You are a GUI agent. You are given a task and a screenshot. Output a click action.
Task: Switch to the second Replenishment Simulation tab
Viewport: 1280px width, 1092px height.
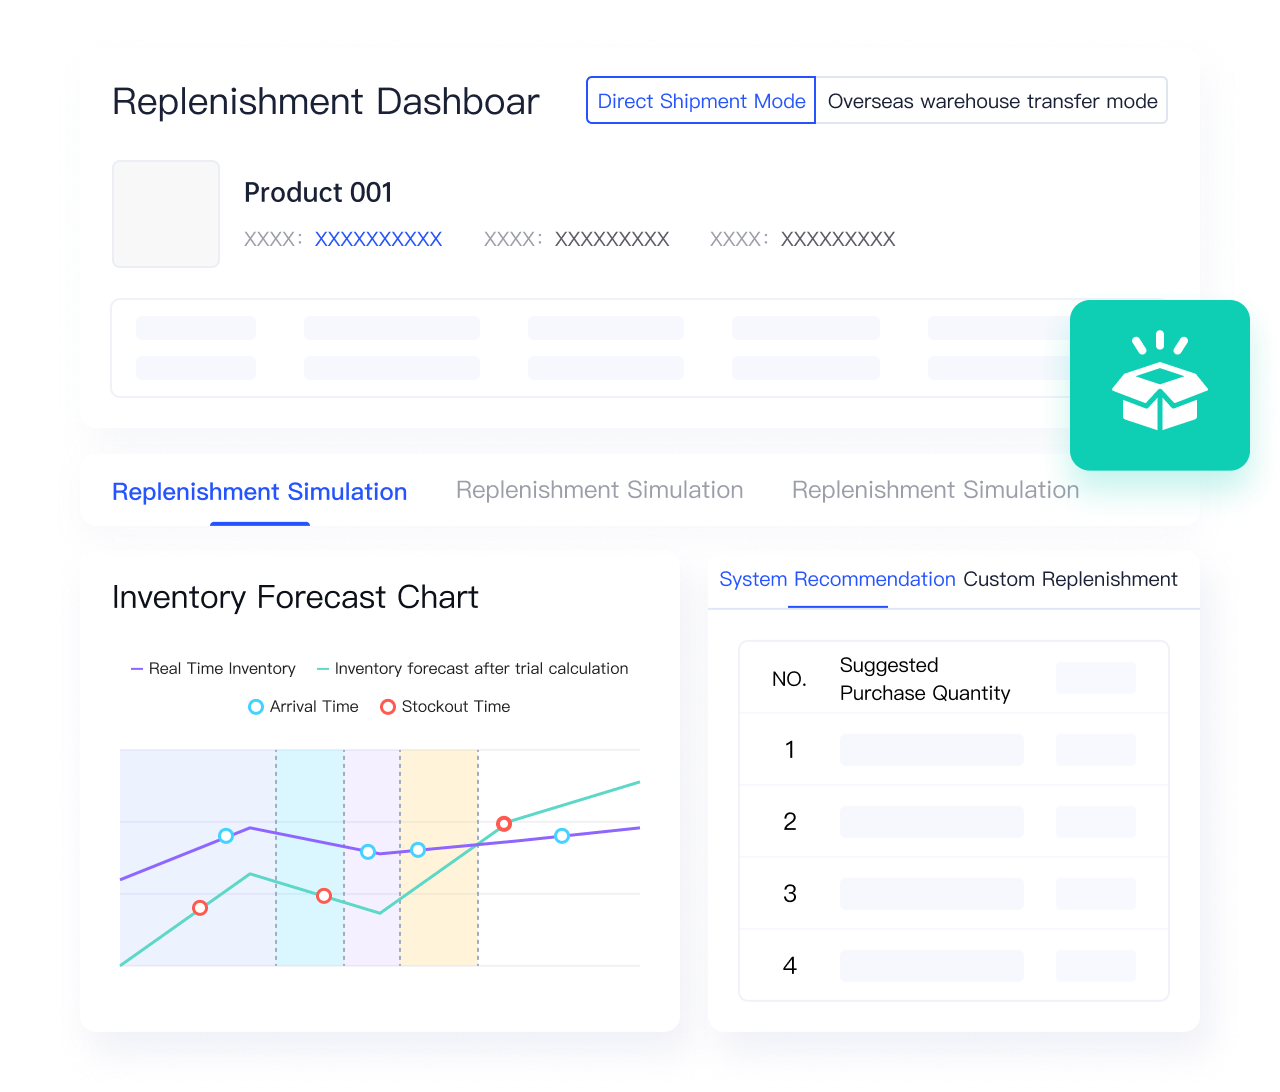click(x=599, y=490)
